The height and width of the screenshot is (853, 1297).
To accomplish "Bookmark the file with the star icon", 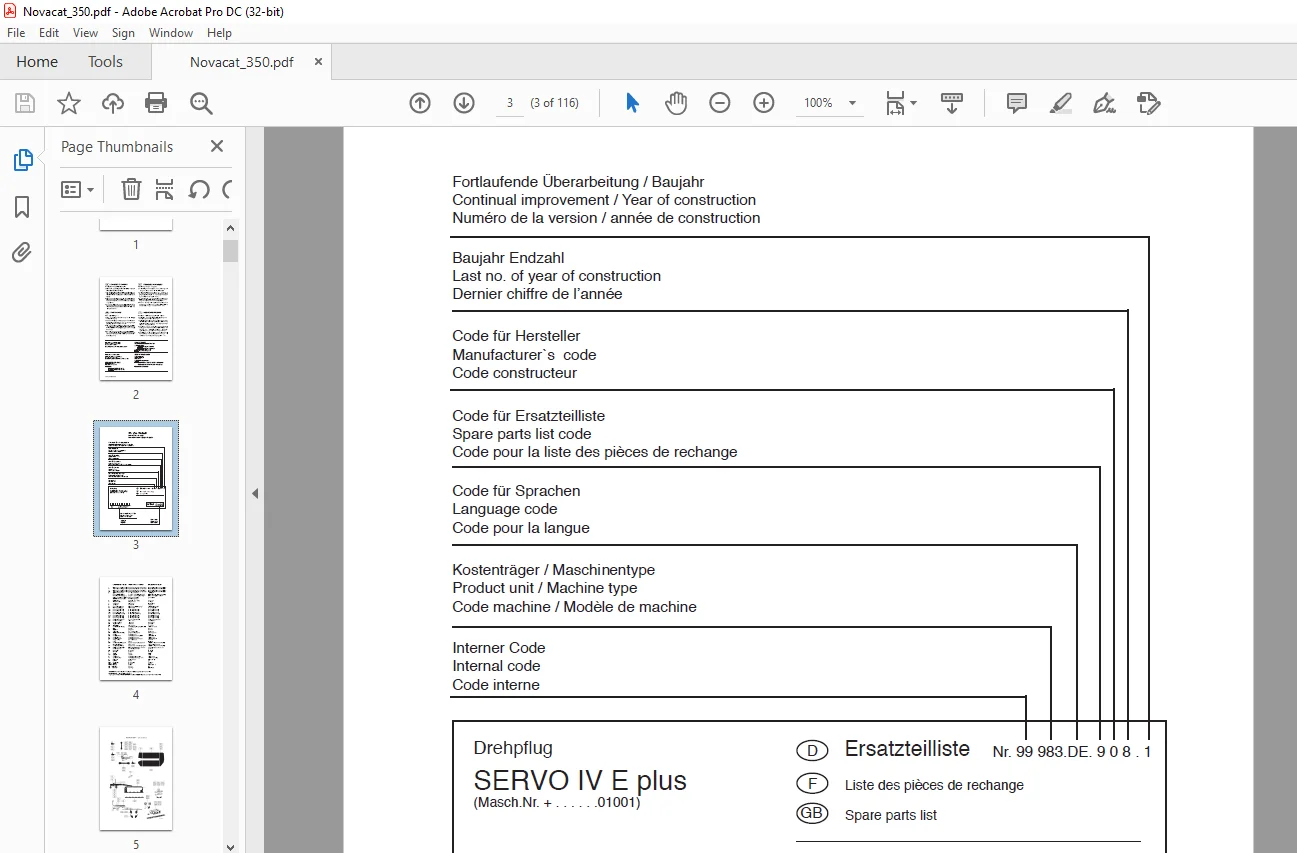I will (x=68, y=103).
